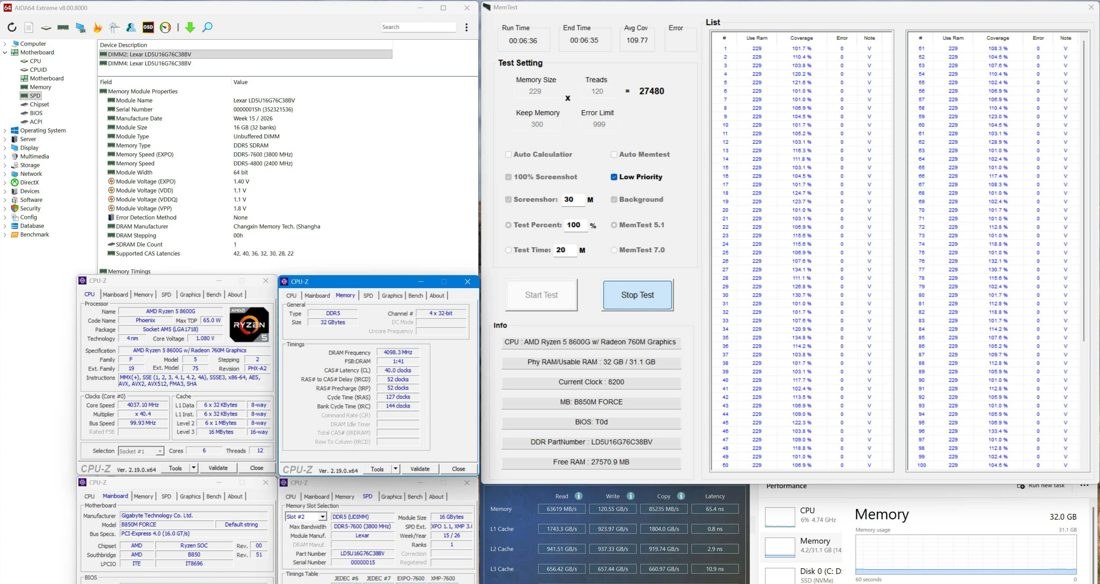The image size is (1100, 584).
Task: Select the Memory graph thumbnail in Task Manager
Action: [779, 546]
